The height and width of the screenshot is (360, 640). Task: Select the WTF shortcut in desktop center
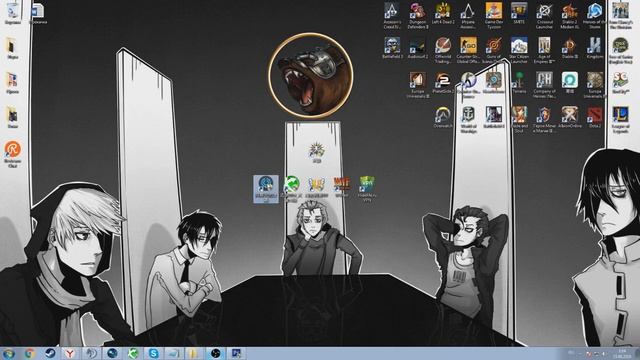(x=342, y=187)
